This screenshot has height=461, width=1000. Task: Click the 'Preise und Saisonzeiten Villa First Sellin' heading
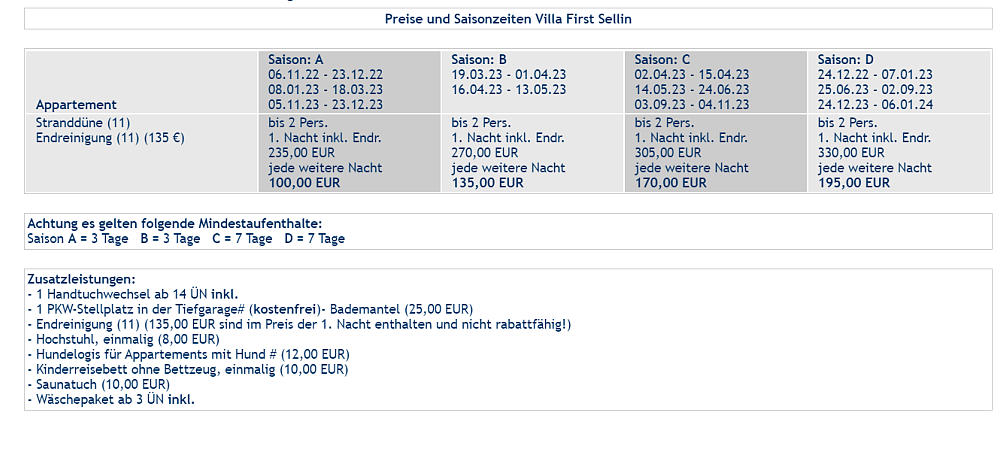click(x=508, y=19)
